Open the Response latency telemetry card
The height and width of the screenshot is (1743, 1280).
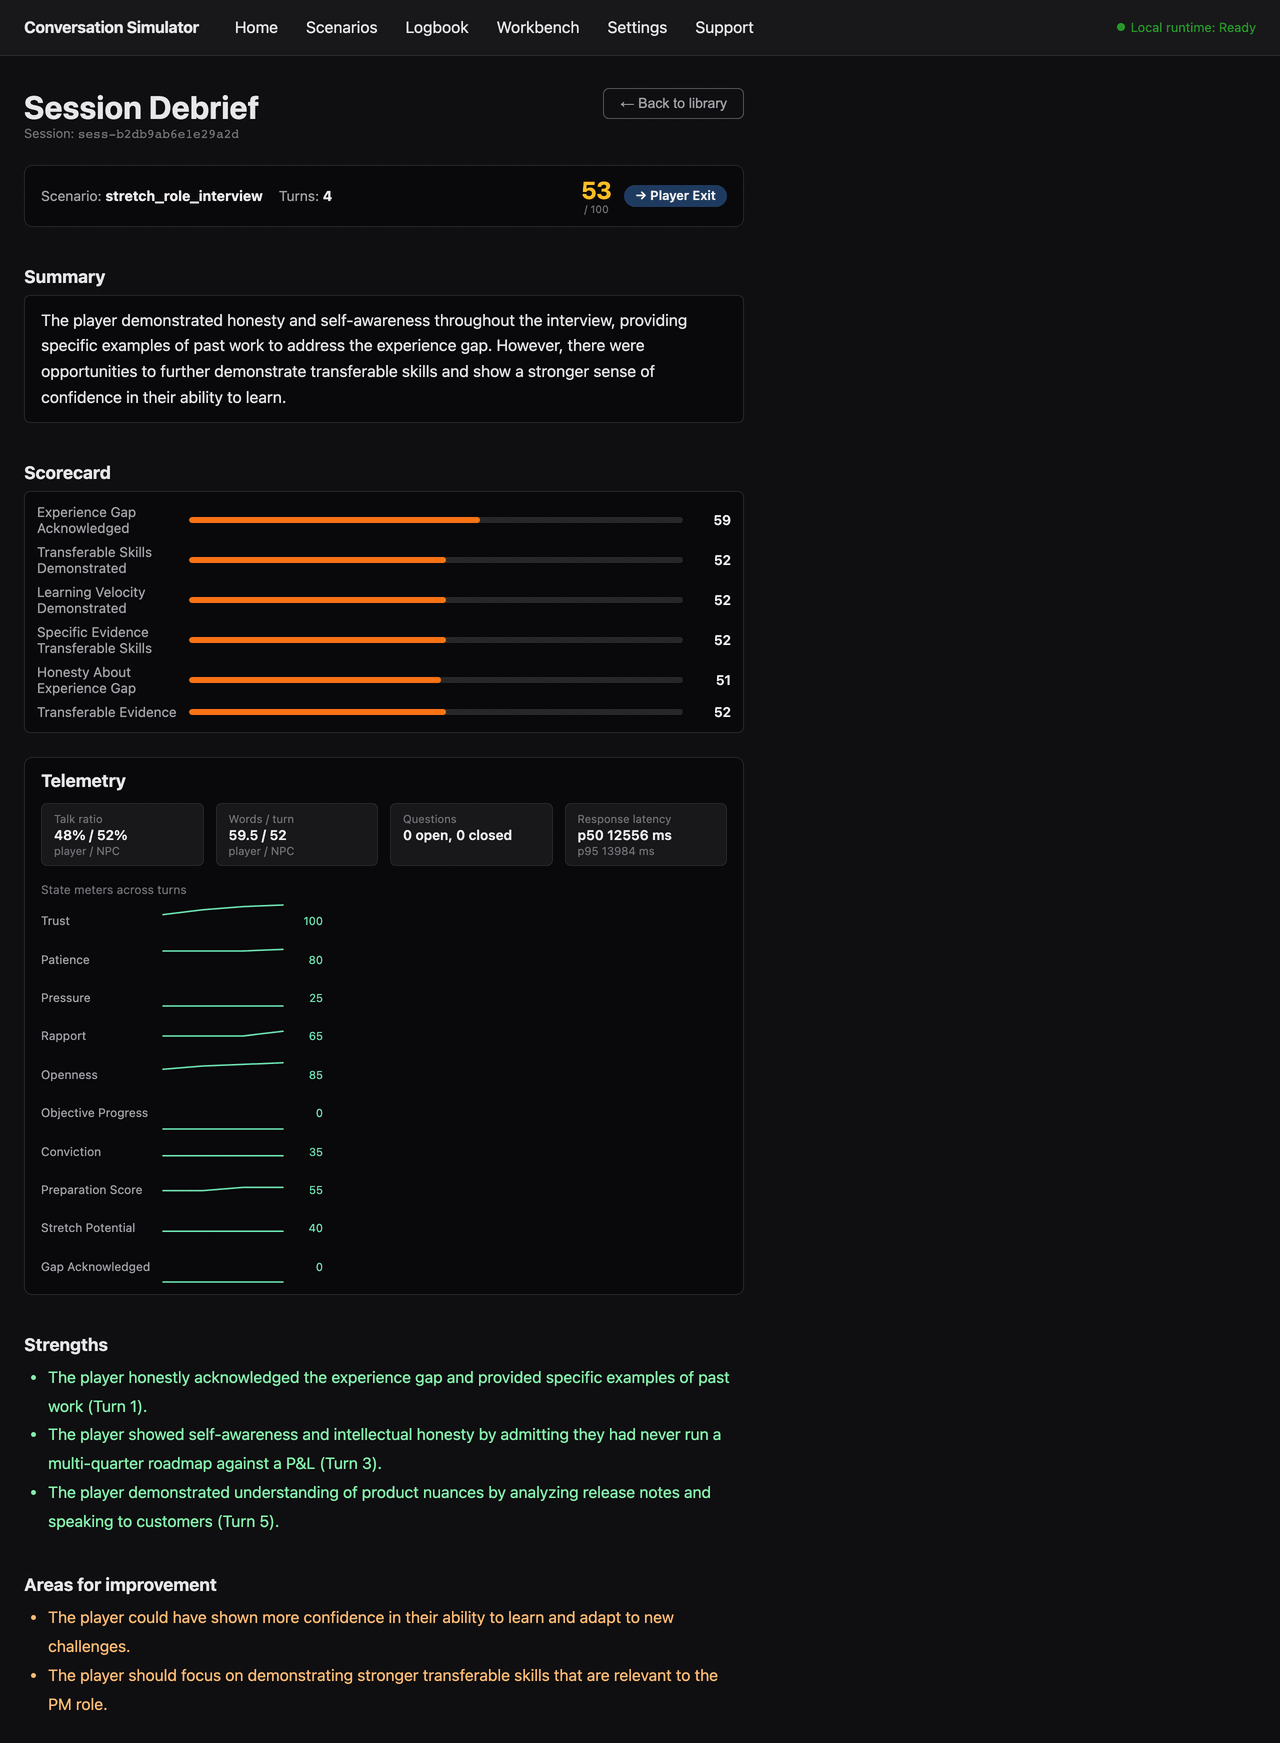point(646,834)
